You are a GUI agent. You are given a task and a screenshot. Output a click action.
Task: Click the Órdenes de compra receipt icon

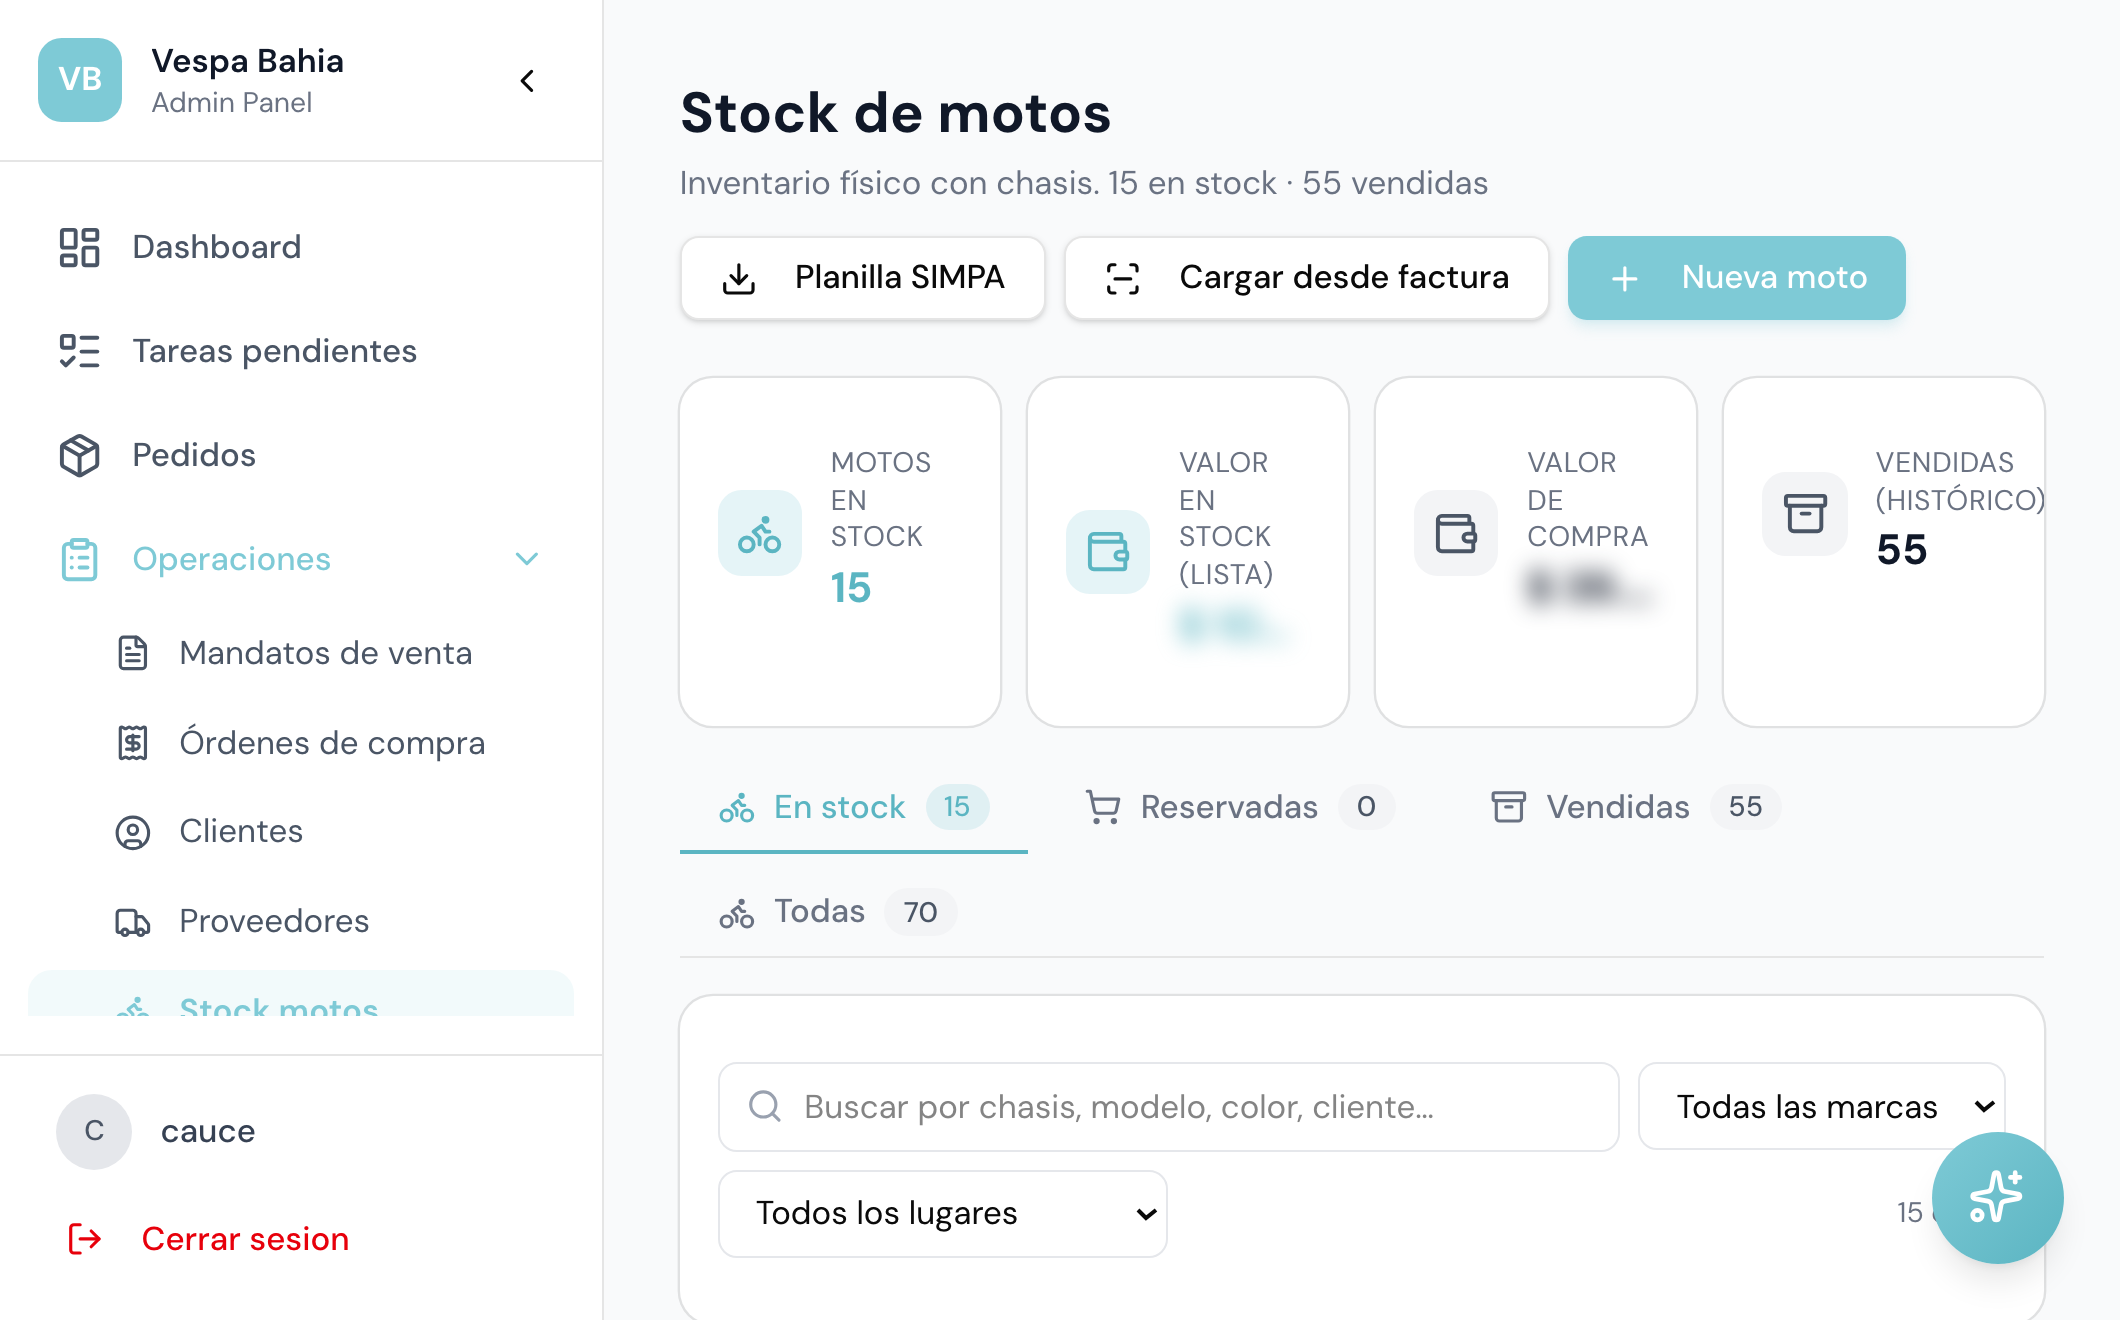point(133,743)
